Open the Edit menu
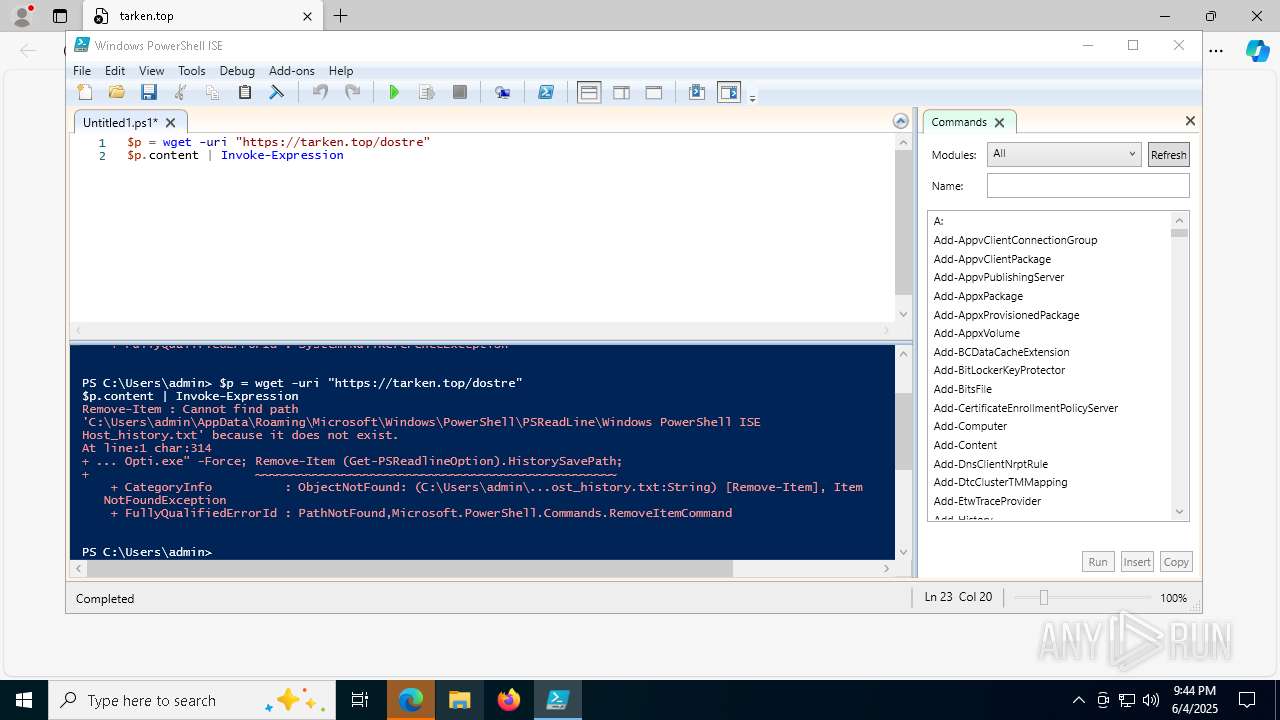The image size is (1280, 720). click(115, 71)
